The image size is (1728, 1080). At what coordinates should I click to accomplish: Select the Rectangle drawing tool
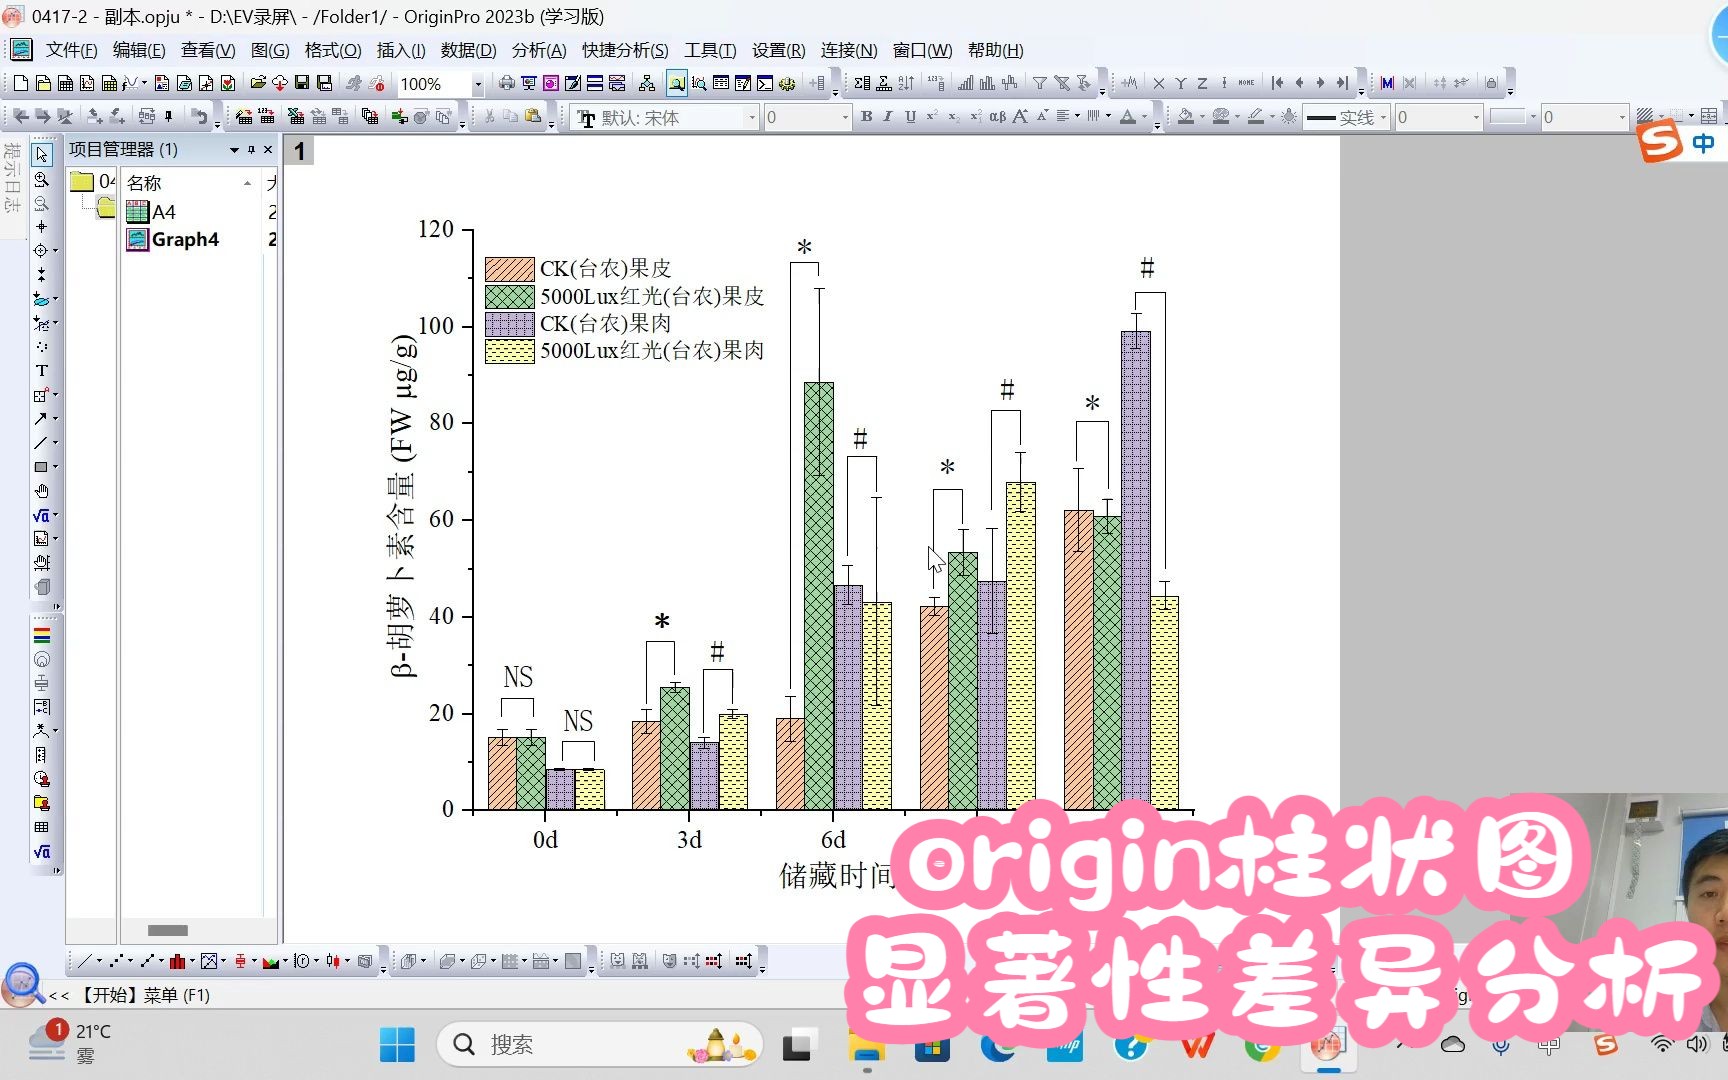tap(41, 467)
